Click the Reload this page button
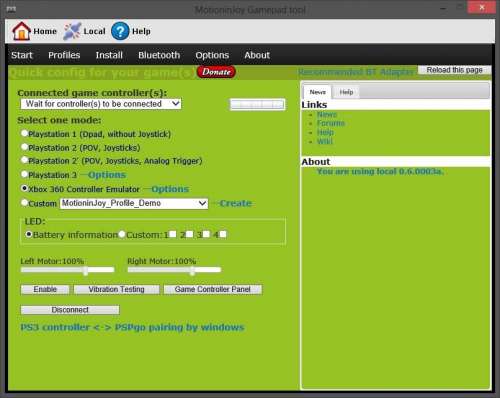The width and height of the screenshot is (500, 398). pyautogui.click(x=454, y=70)
